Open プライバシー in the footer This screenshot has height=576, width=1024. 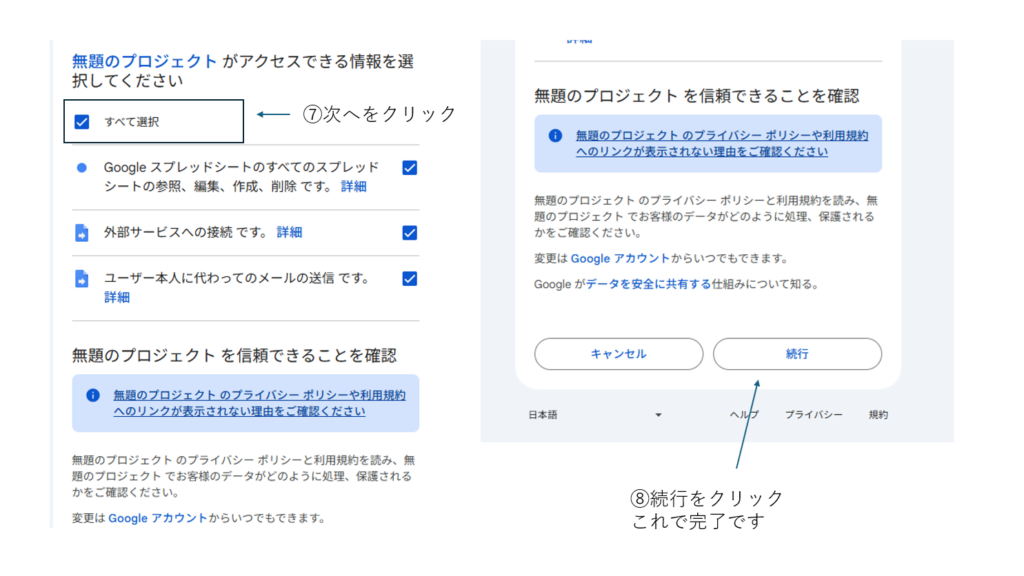pyautogui.click(x=813, y=415)
